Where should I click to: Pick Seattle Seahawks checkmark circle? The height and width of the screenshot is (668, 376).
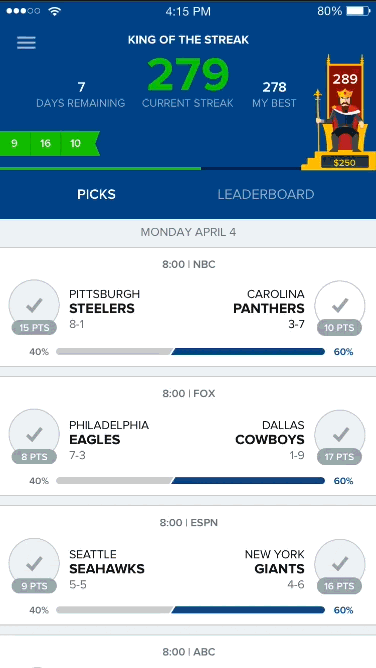[34, 564]
